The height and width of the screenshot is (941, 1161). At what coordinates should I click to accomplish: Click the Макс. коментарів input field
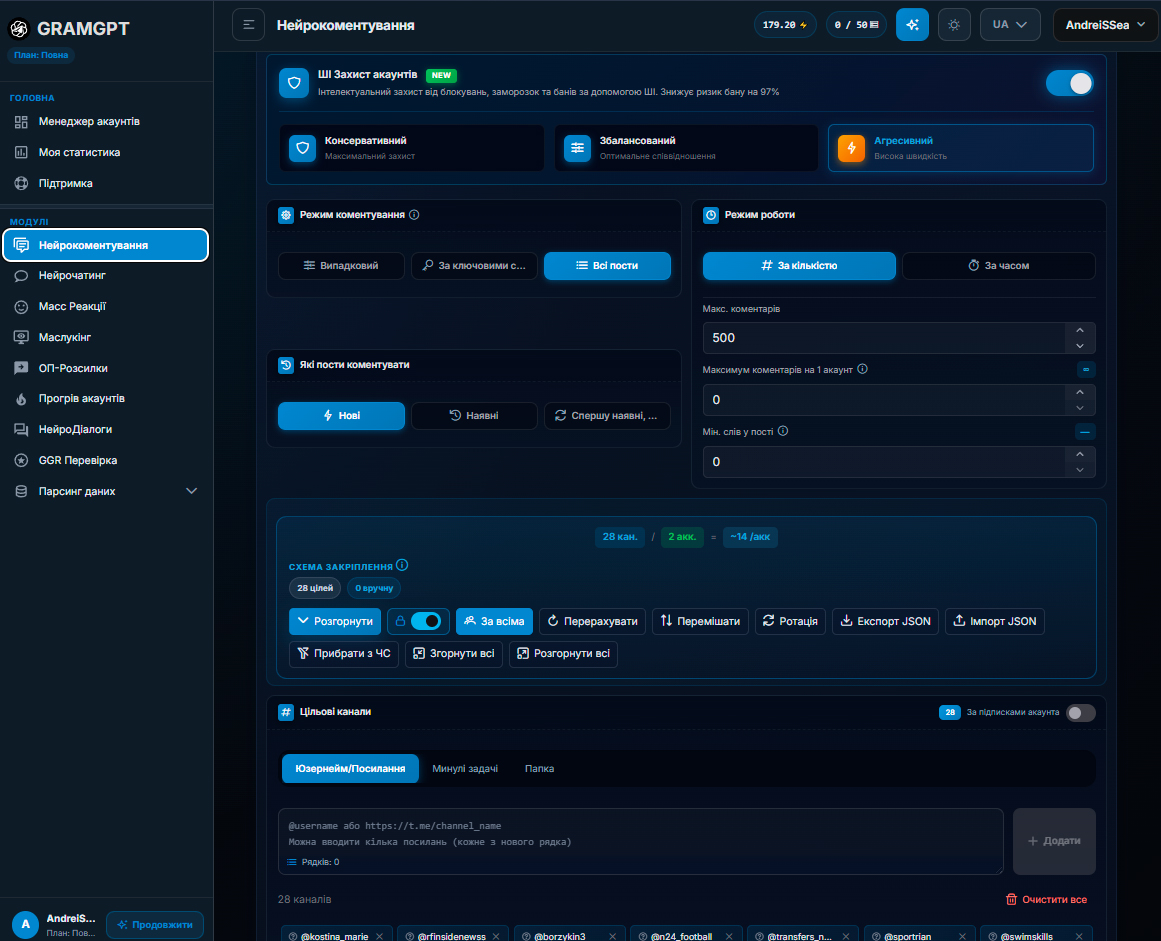[x=883, y=338]
